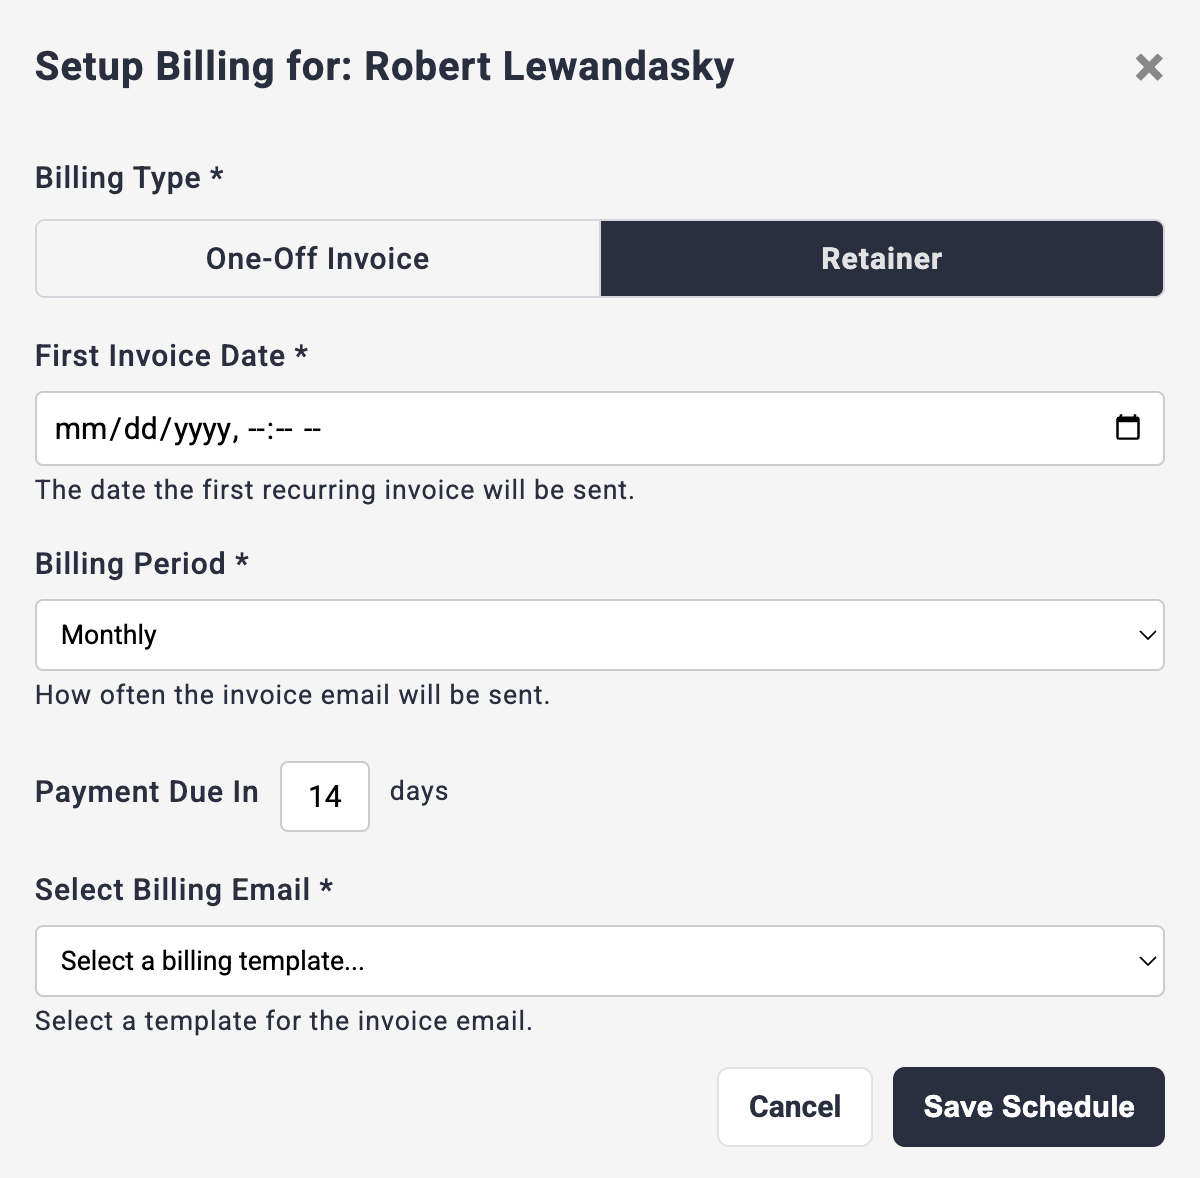Image resolution: width=1200 pixels, height=1178 pixels.
Task: Close the Setup Billing dialog
Action: (1149, 67)
